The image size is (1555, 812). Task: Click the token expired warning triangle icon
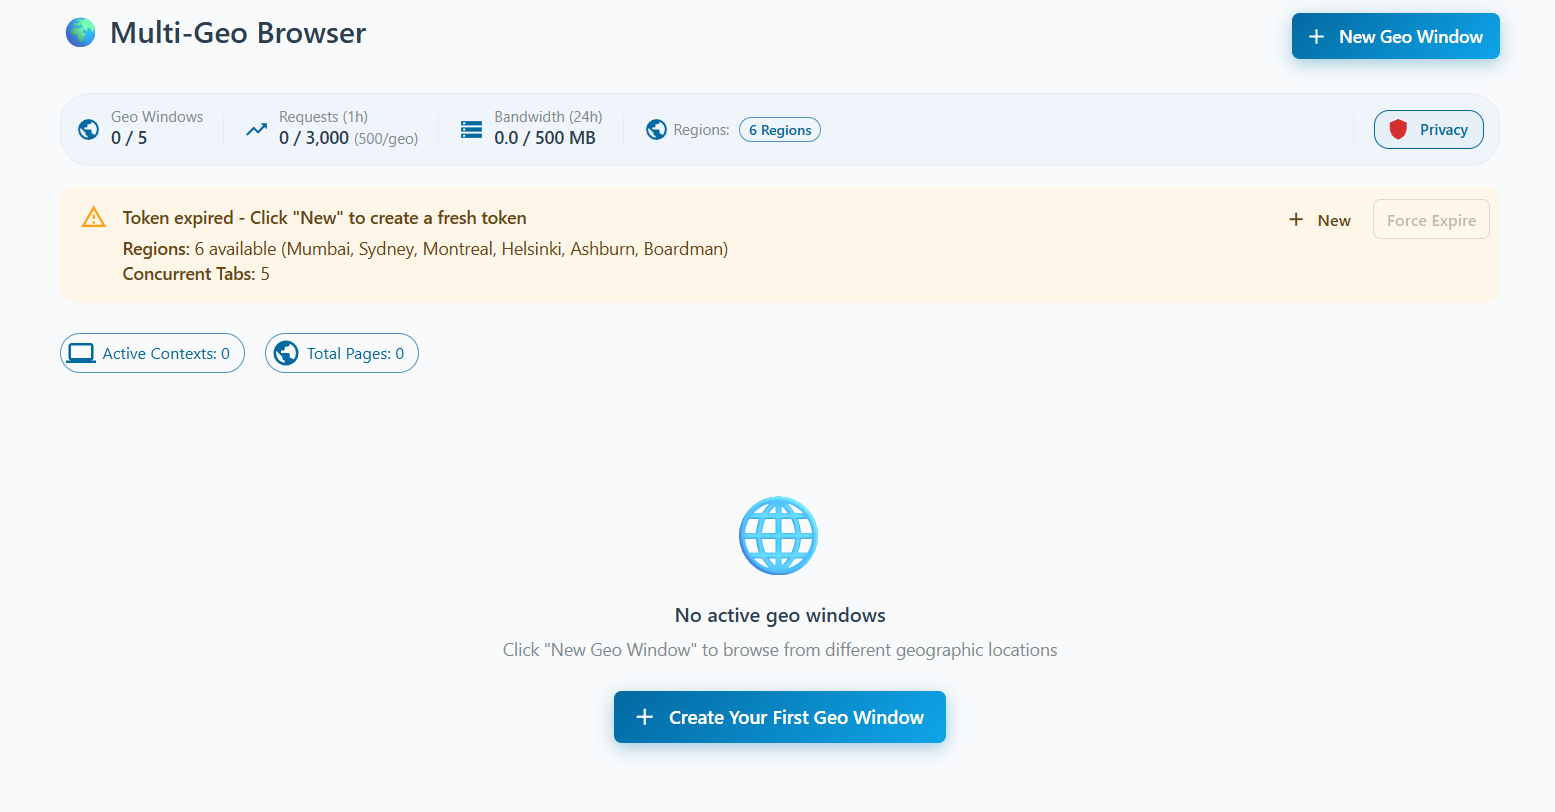point(93,216)
